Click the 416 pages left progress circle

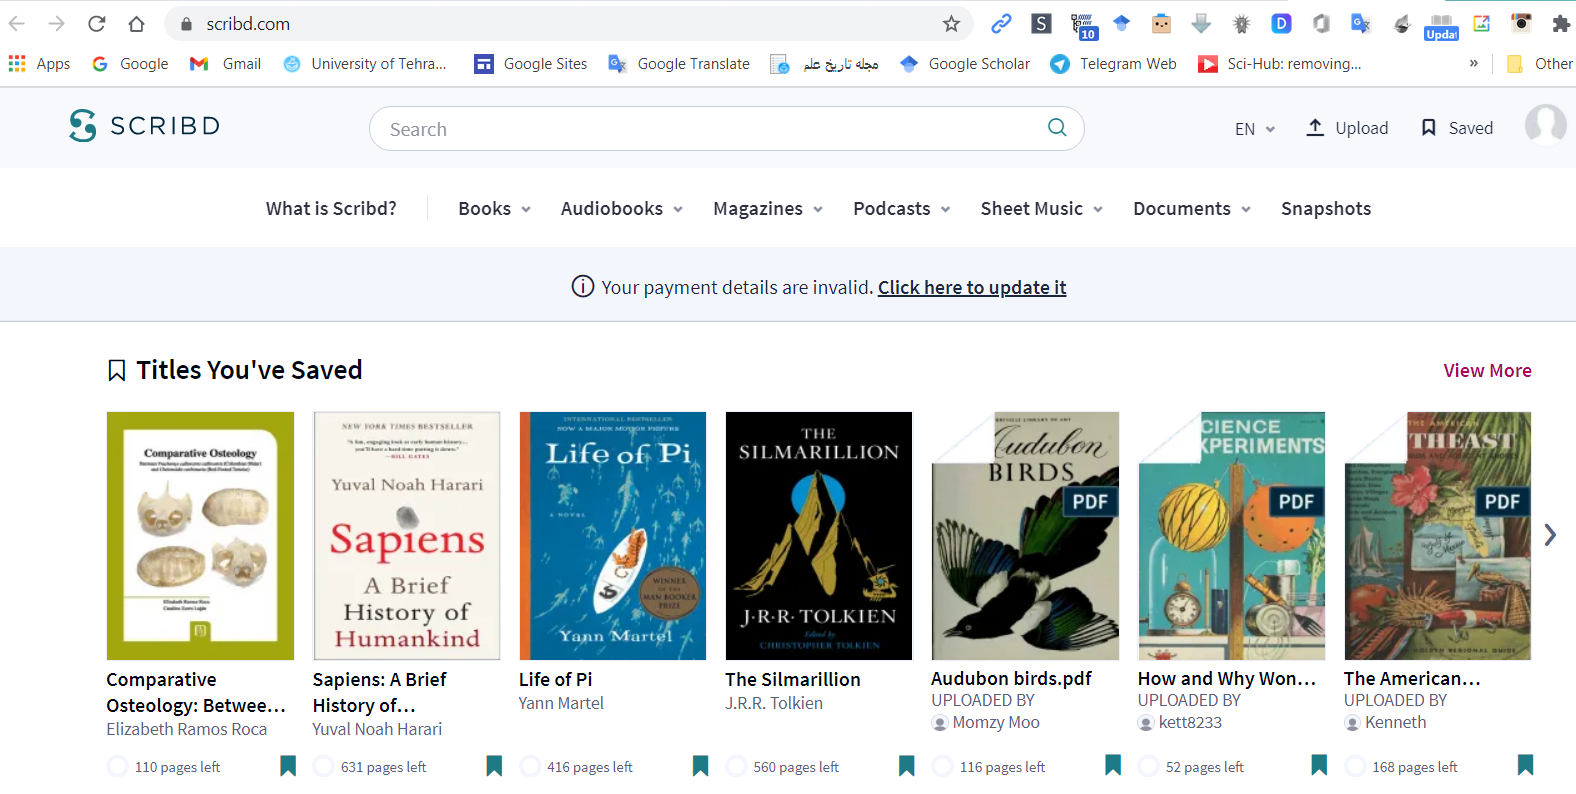[x=530, y=766]
